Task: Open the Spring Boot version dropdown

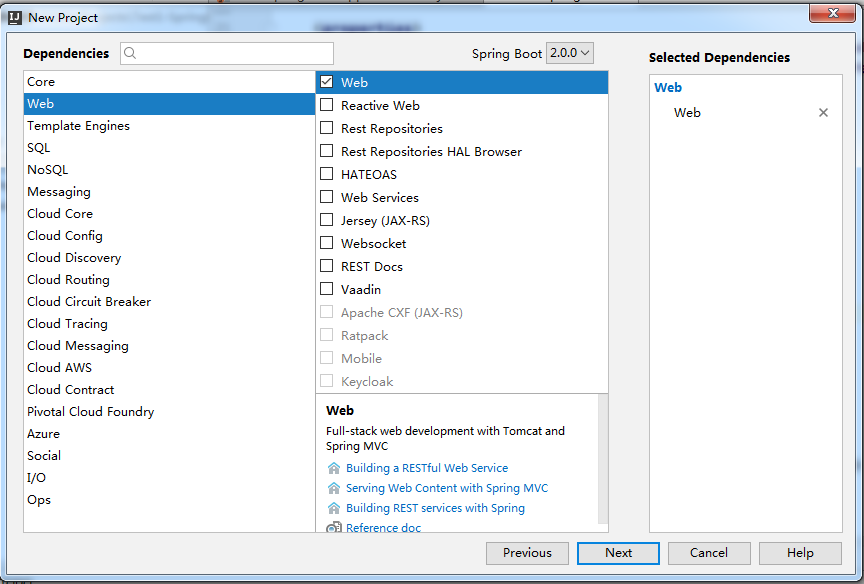Action: click(570, 53)
